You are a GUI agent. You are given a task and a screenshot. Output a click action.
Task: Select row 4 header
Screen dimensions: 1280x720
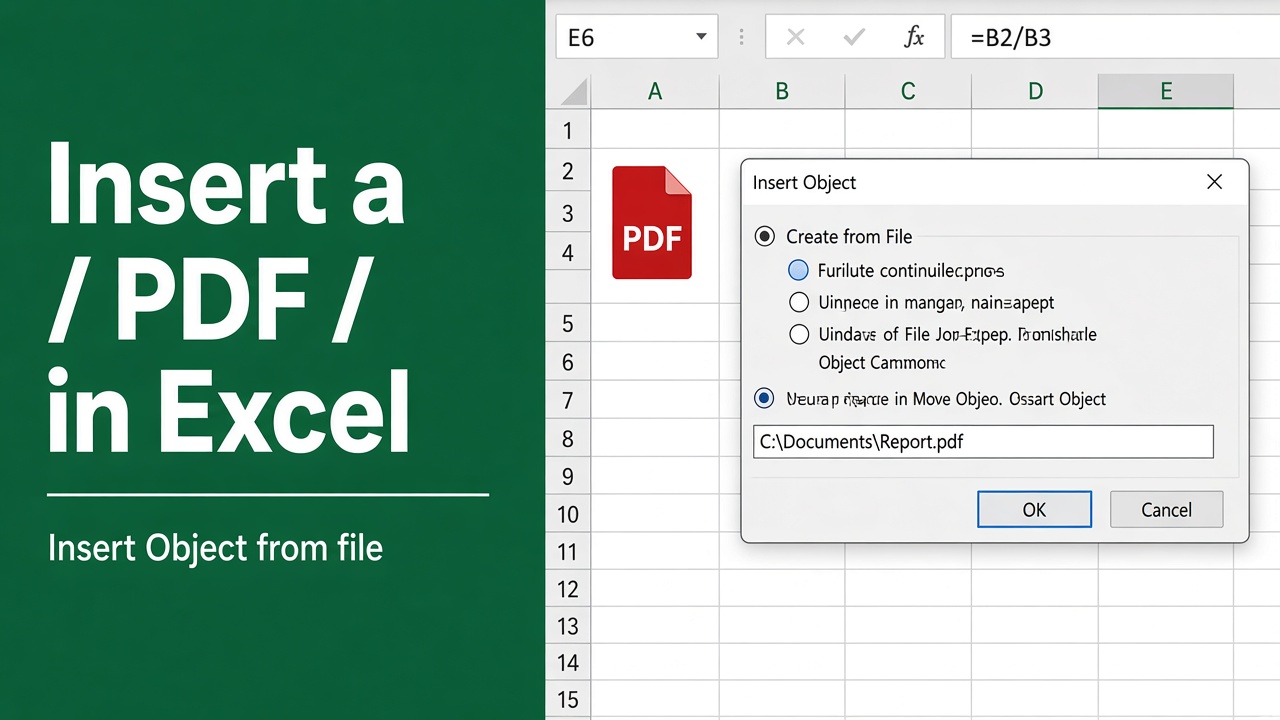568,253
